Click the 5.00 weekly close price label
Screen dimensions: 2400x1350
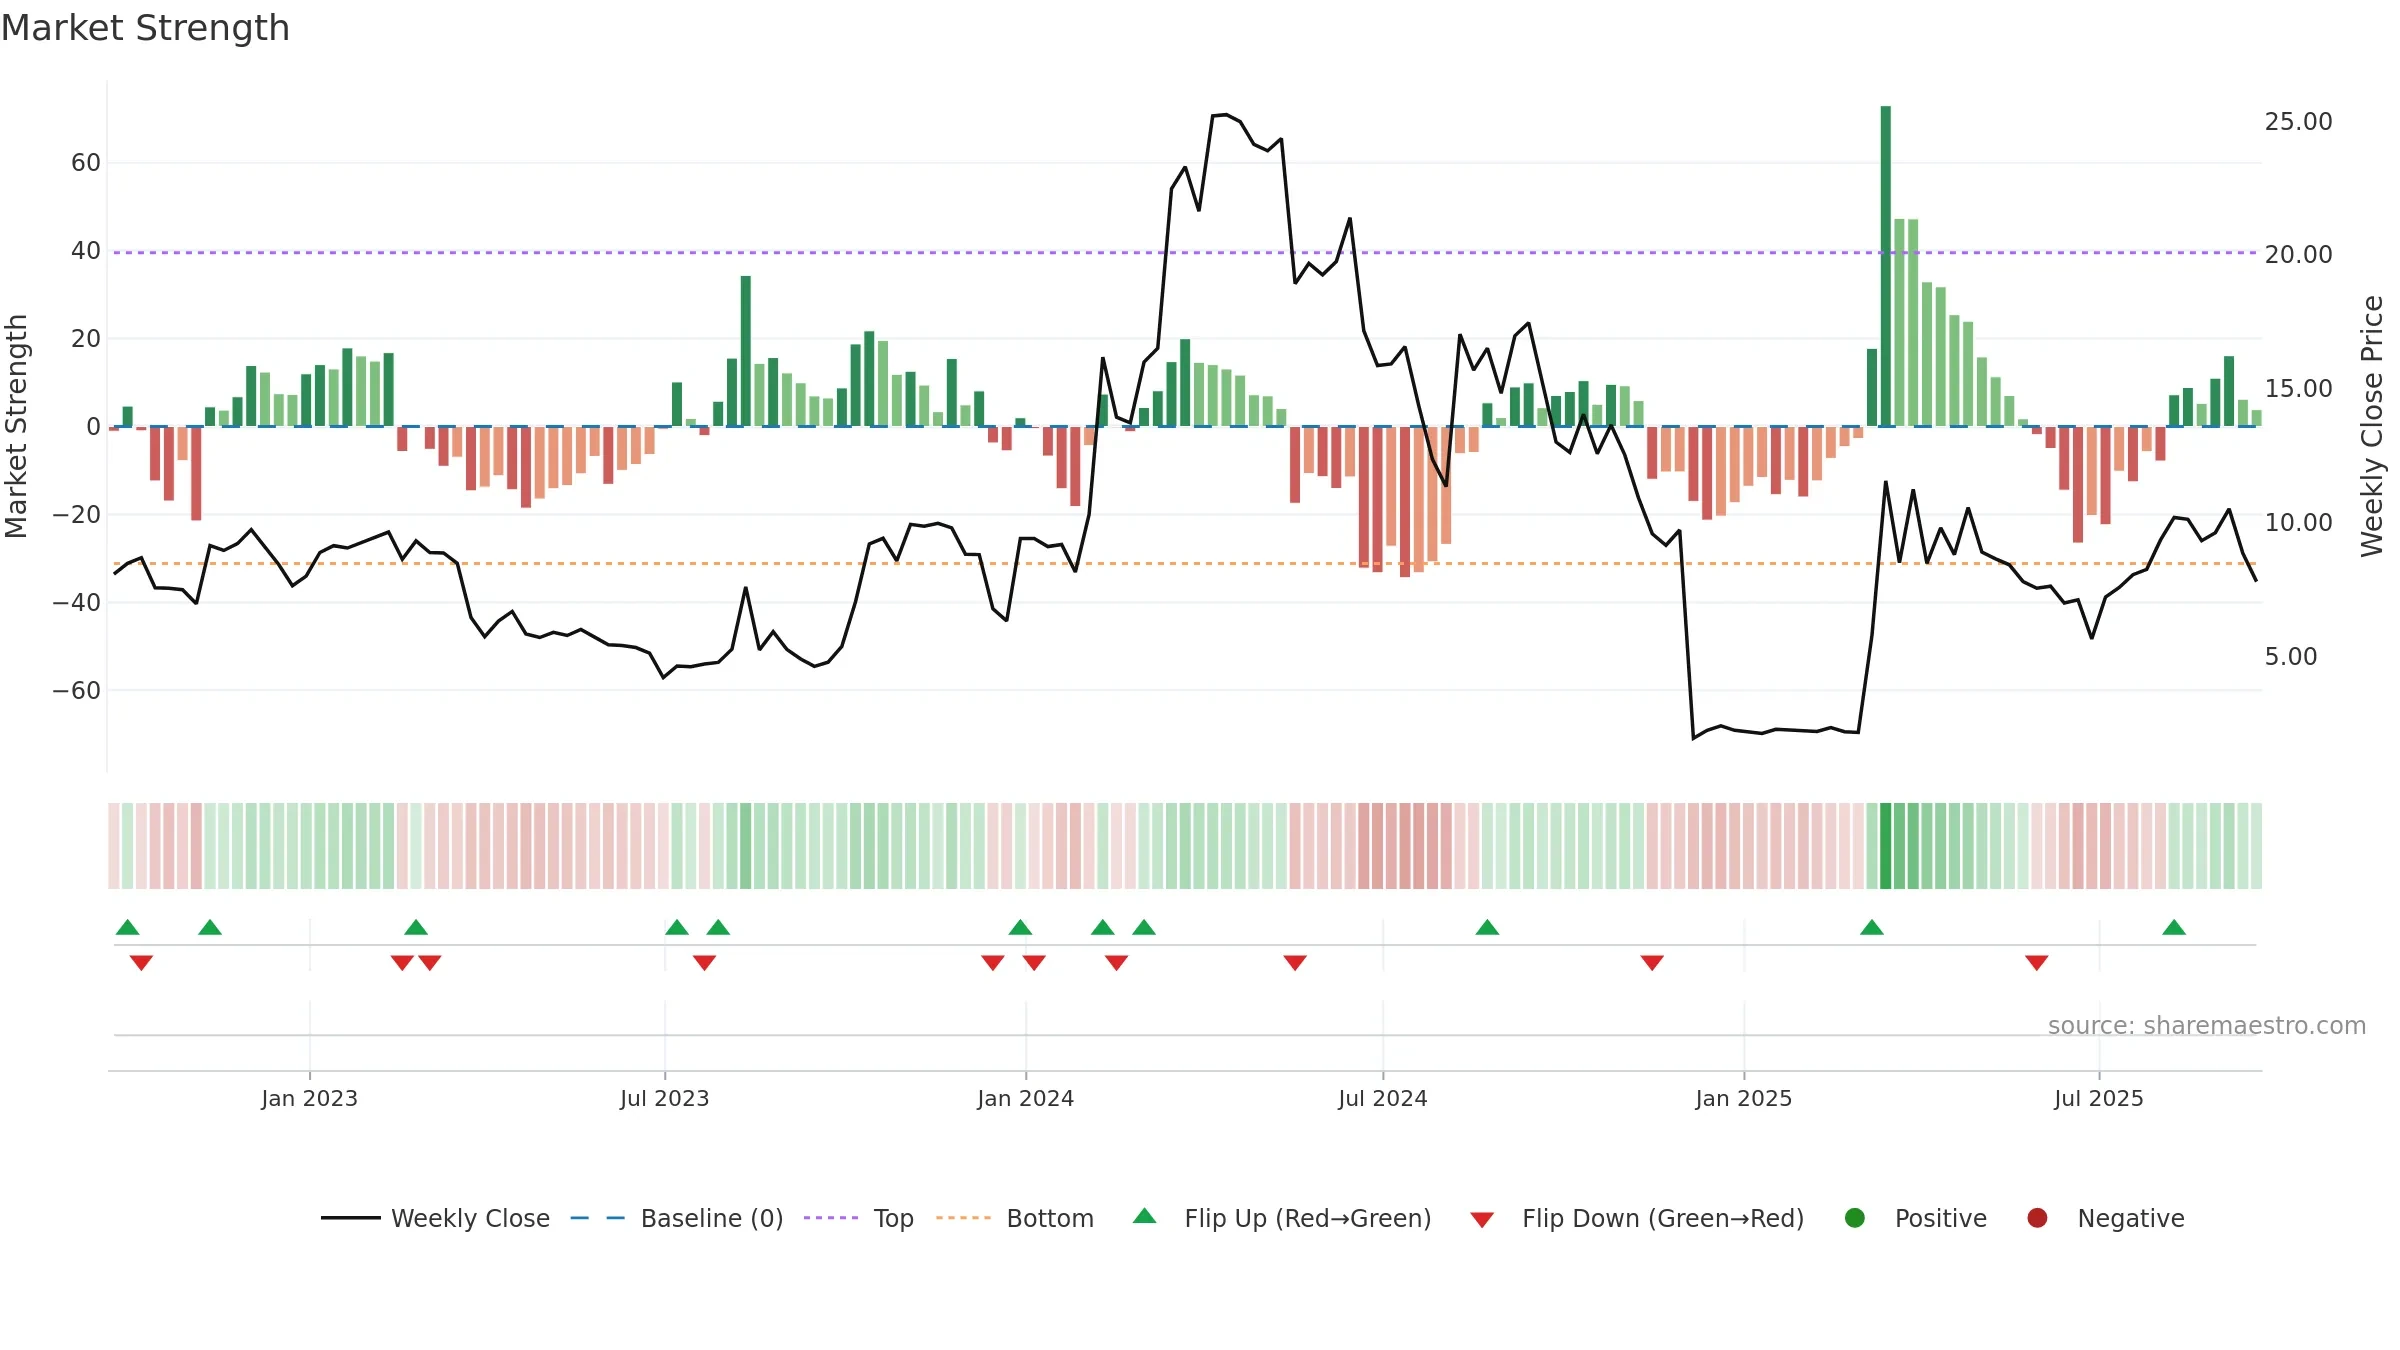pyautogui.click(x=2290, y=656)
